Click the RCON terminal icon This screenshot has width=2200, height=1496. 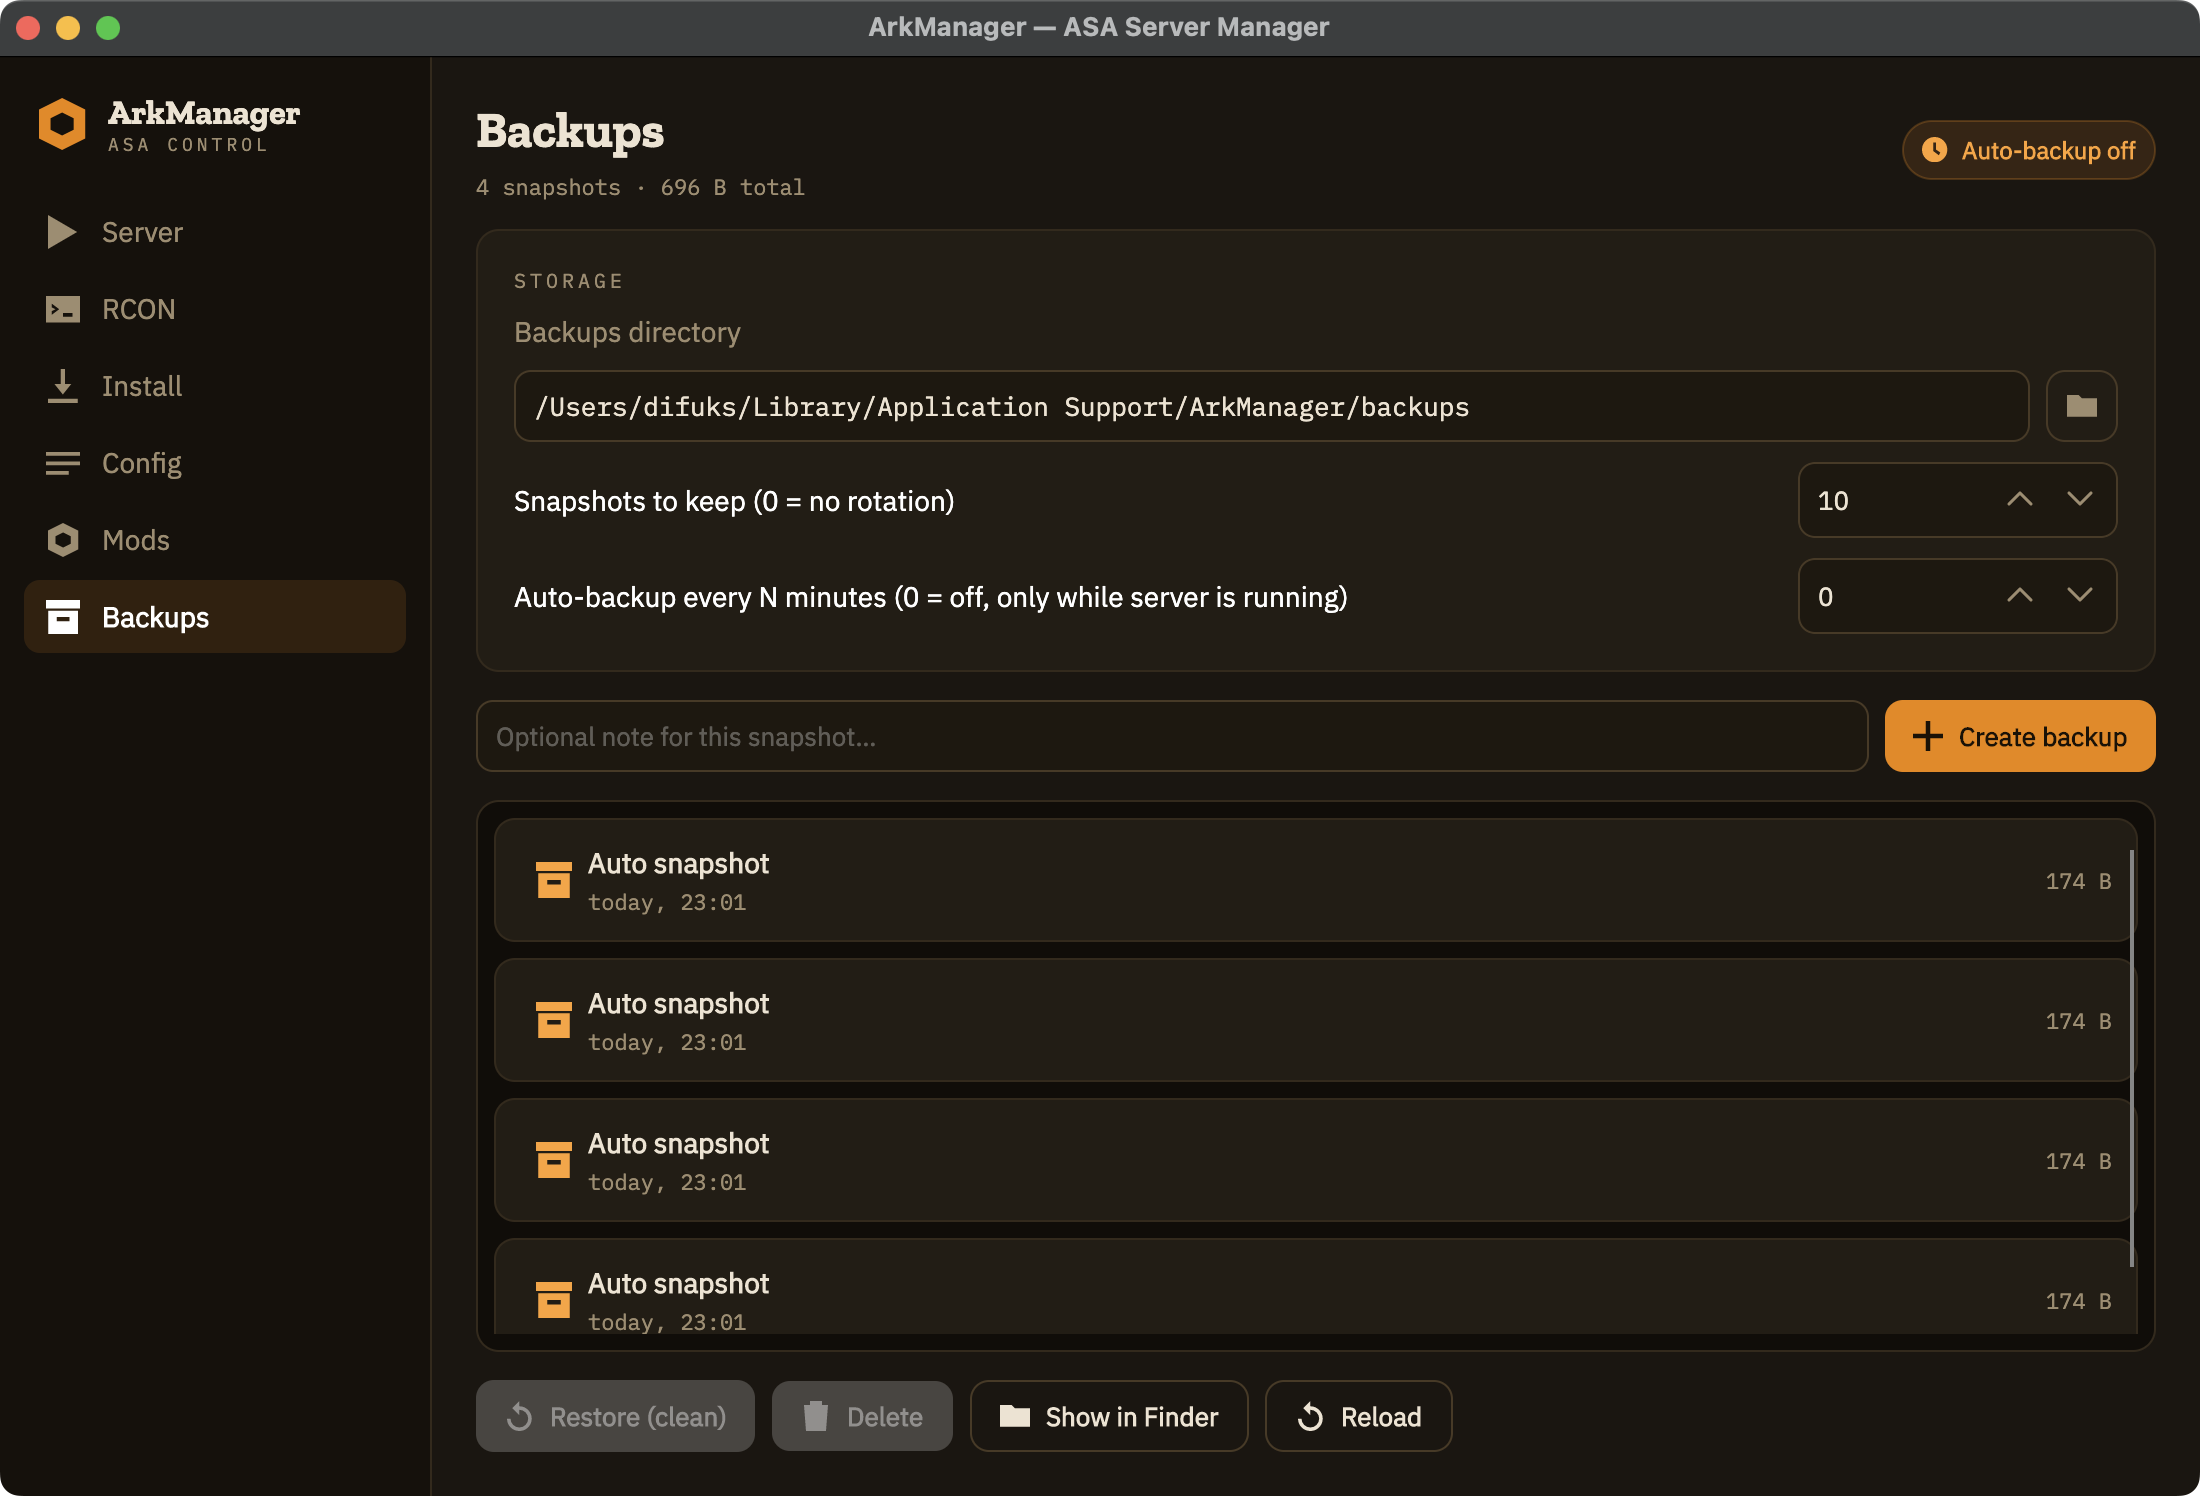pyautogui.click(x=62, y=309)
